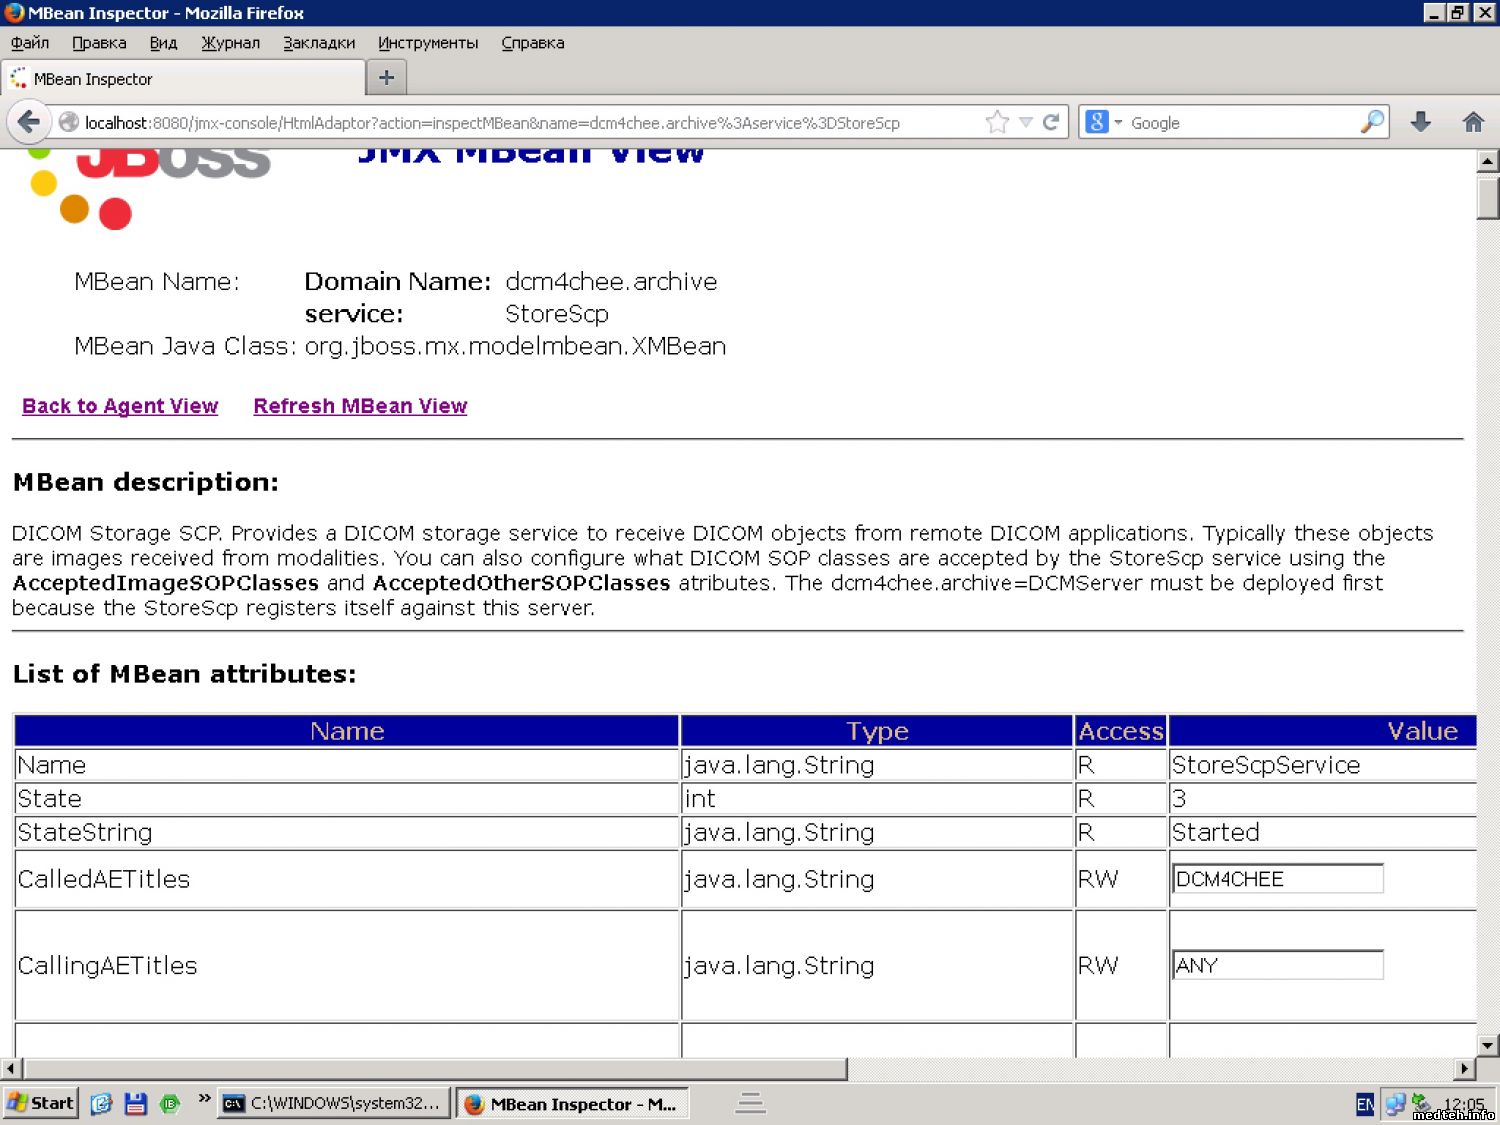Bookmark this page with the star icon

point(997,122)
